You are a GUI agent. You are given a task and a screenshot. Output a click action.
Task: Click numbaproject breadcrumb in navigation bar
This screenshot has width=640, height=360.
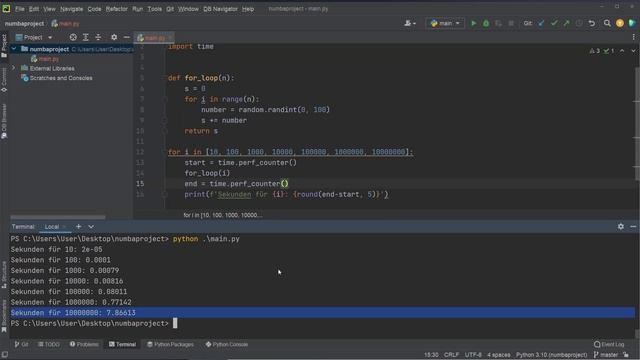coord(24,24)
